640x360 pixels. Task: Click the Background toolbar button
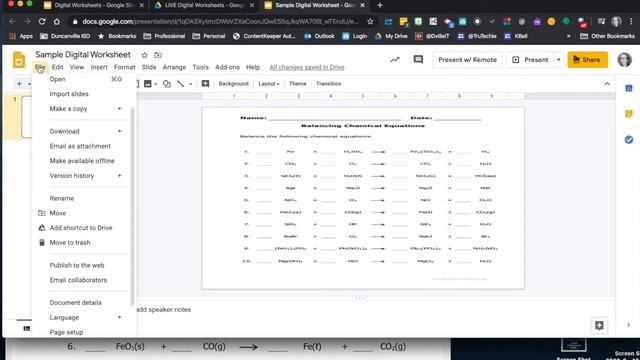(x=233, y=84)
